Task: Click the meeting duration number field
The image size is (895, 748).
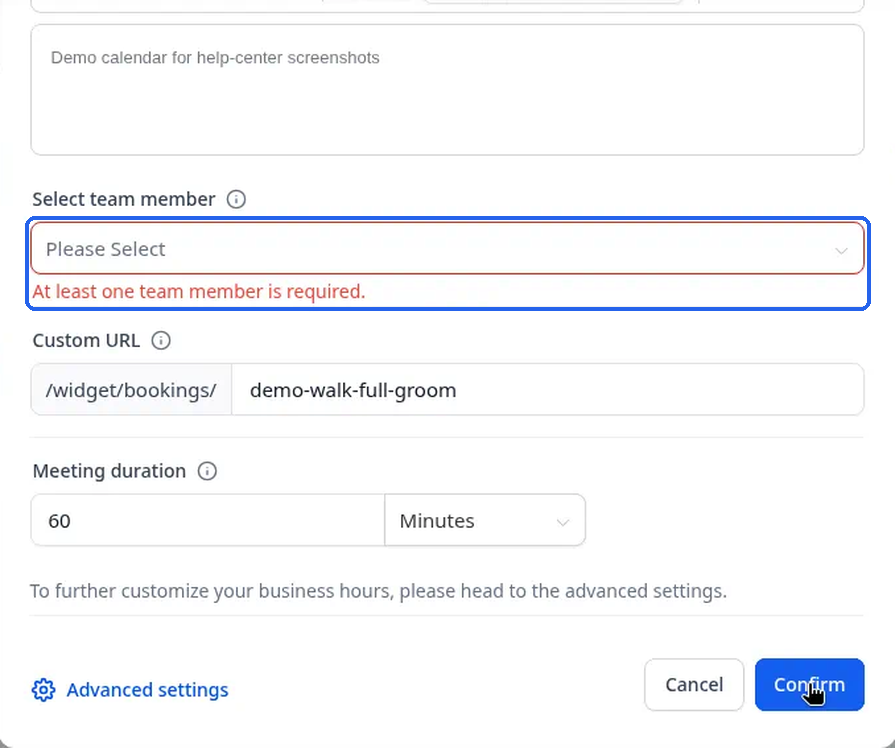Action: coord(208,520)
